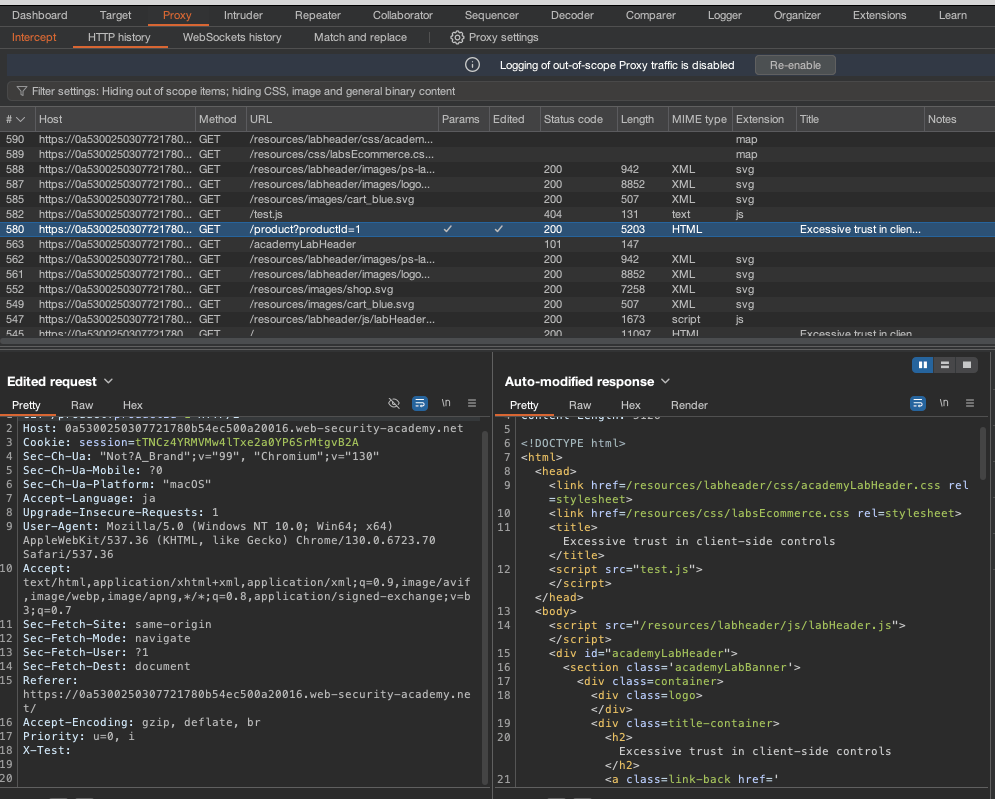
Task: Switch to the Sequencer tab
Action: click(x=491, y=15)
